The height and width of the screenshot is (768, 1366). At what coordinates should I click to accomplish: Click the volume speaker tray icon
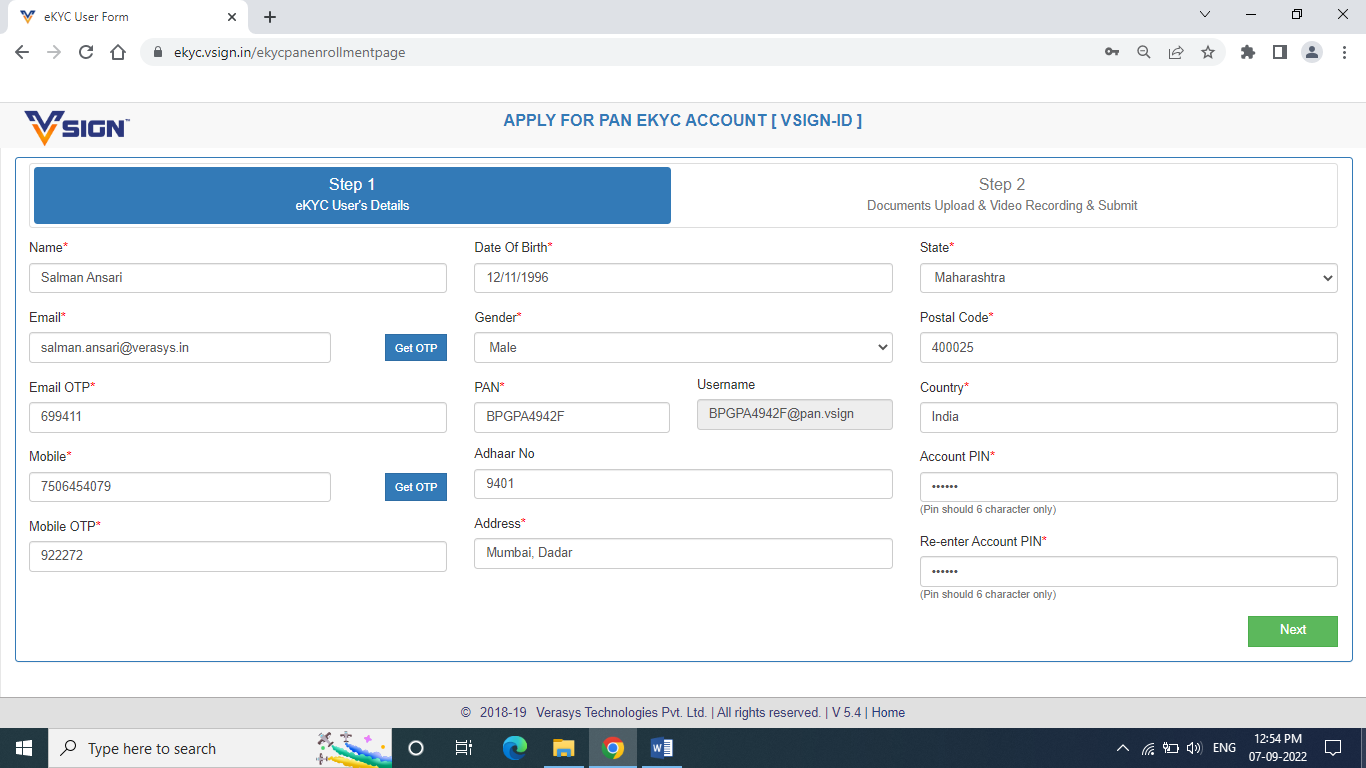coord(1194,748)
